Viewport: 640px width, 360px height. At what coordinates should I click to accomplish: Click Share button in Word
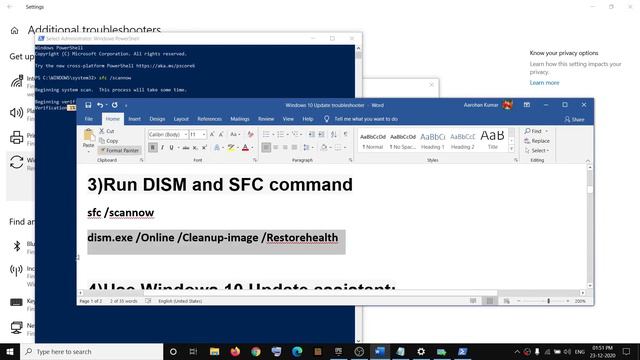click(574, 119)
